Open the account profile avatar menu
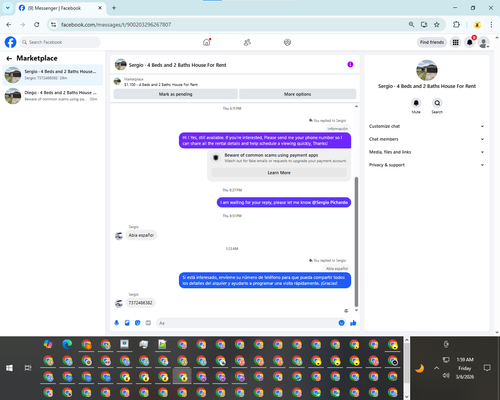 click(484, 42)
